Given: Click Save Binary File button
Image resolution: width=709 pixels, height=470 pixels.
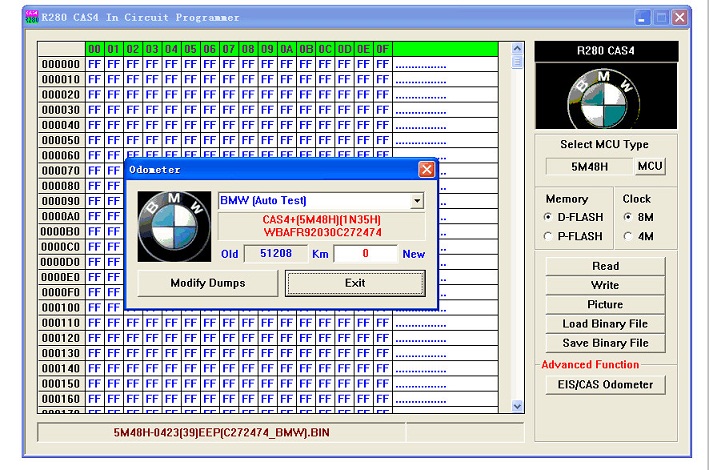Looking at the screenshot, I should point(605,343).
